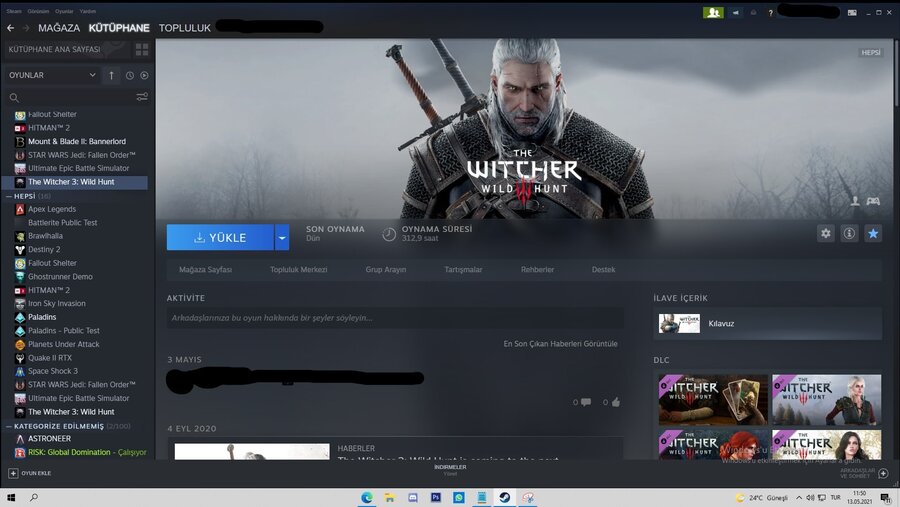Select Mount & Blade II: Bannerlord
Image resolution: width=900 pixels, height=507 pixels.
[x=76, y=141]
